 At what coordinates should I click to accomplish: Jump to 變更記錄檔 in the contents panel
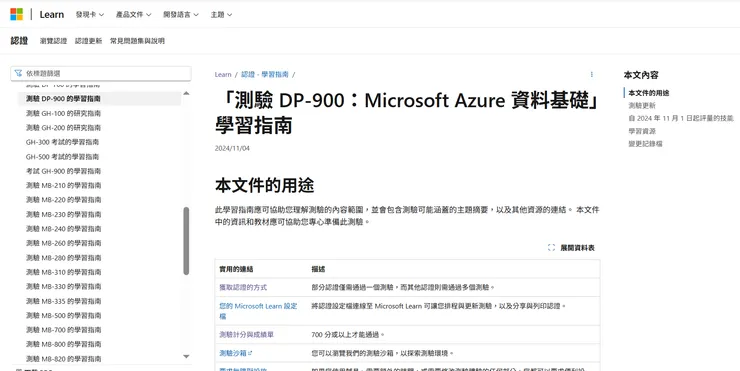click(645, 144)
